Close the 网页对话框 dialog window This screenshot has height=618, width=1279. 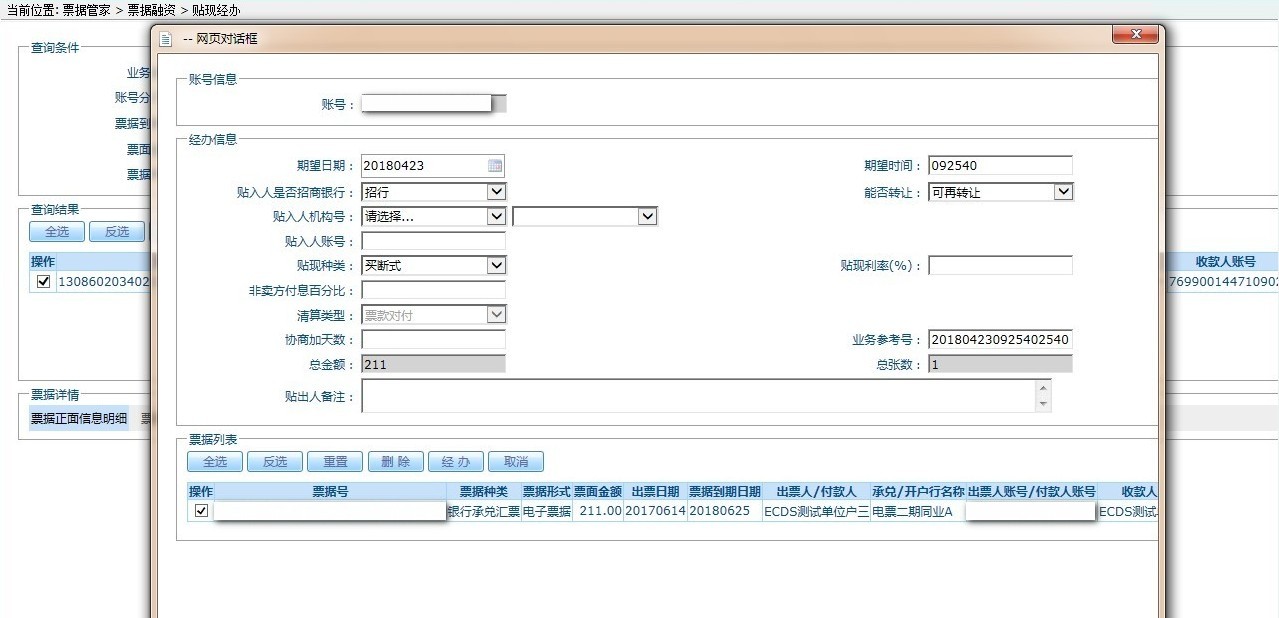click(x=1135, y=36)
